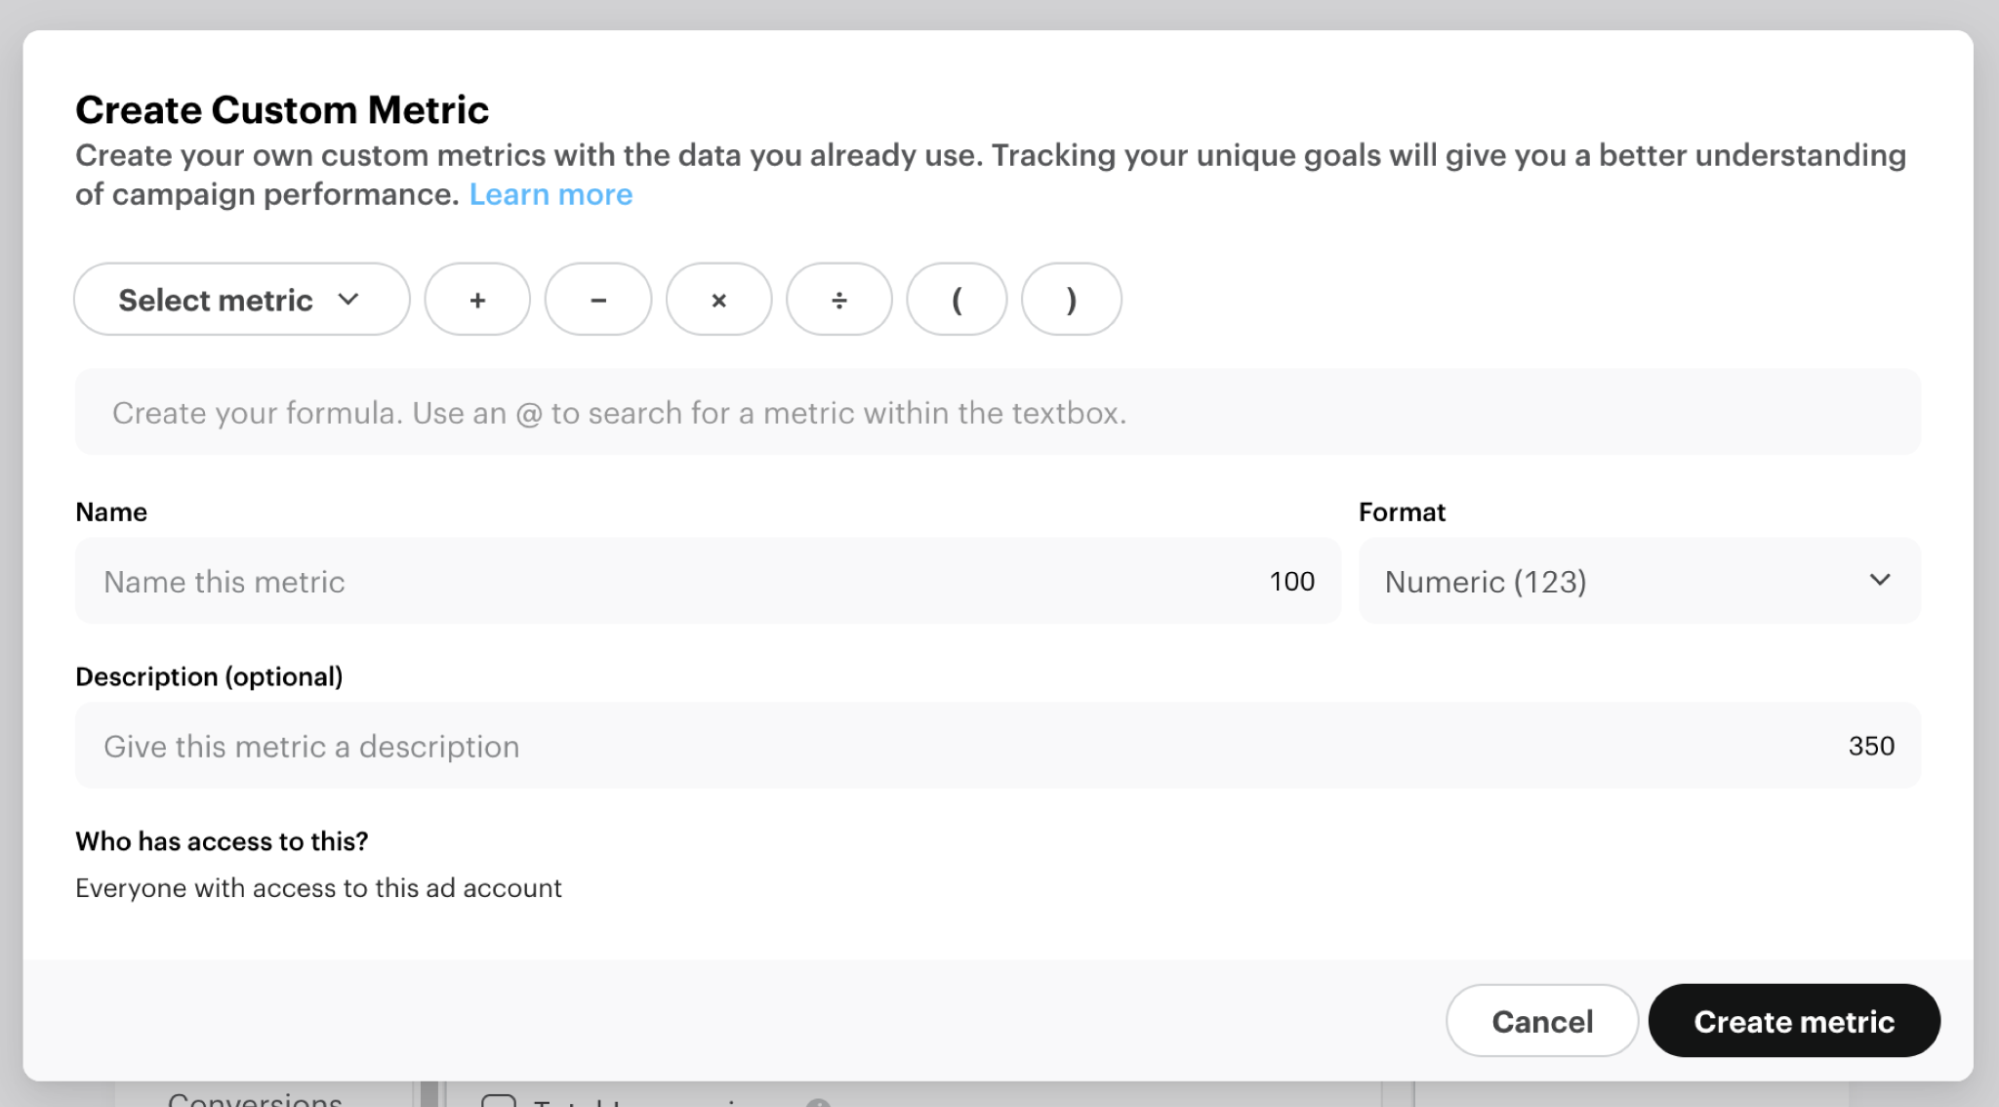Open the Select metric dropdown
This screenshot has height=1107, width=1999.
click(x=242, y=300)
